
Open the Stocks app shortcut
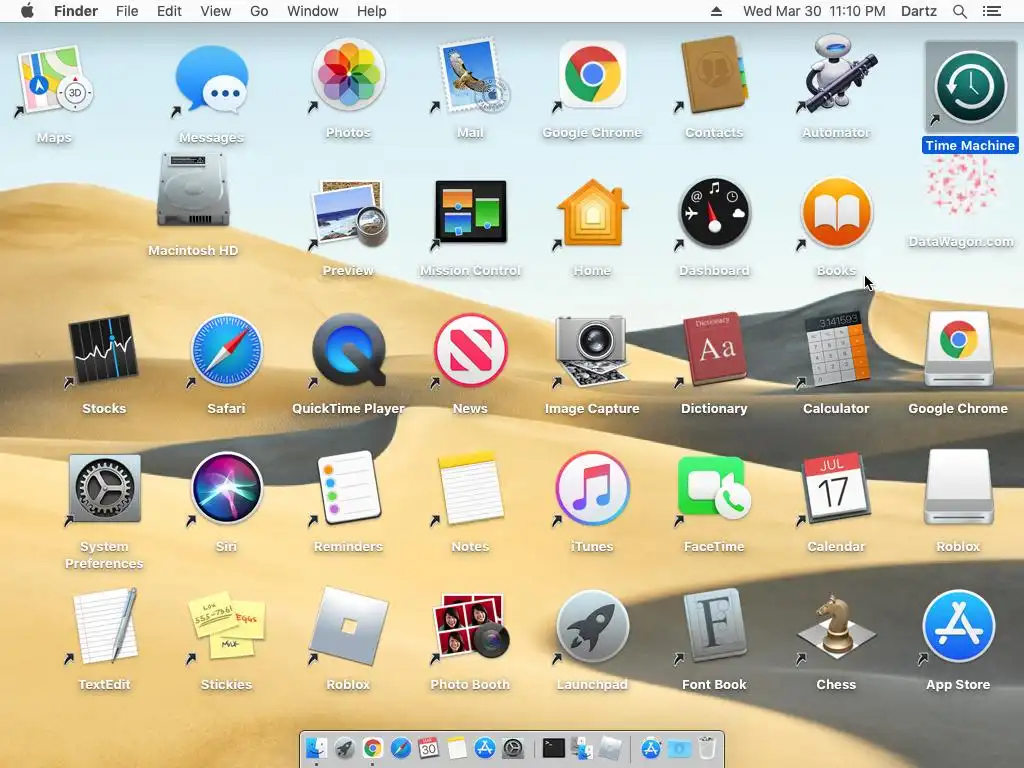(x=104, y=351)
